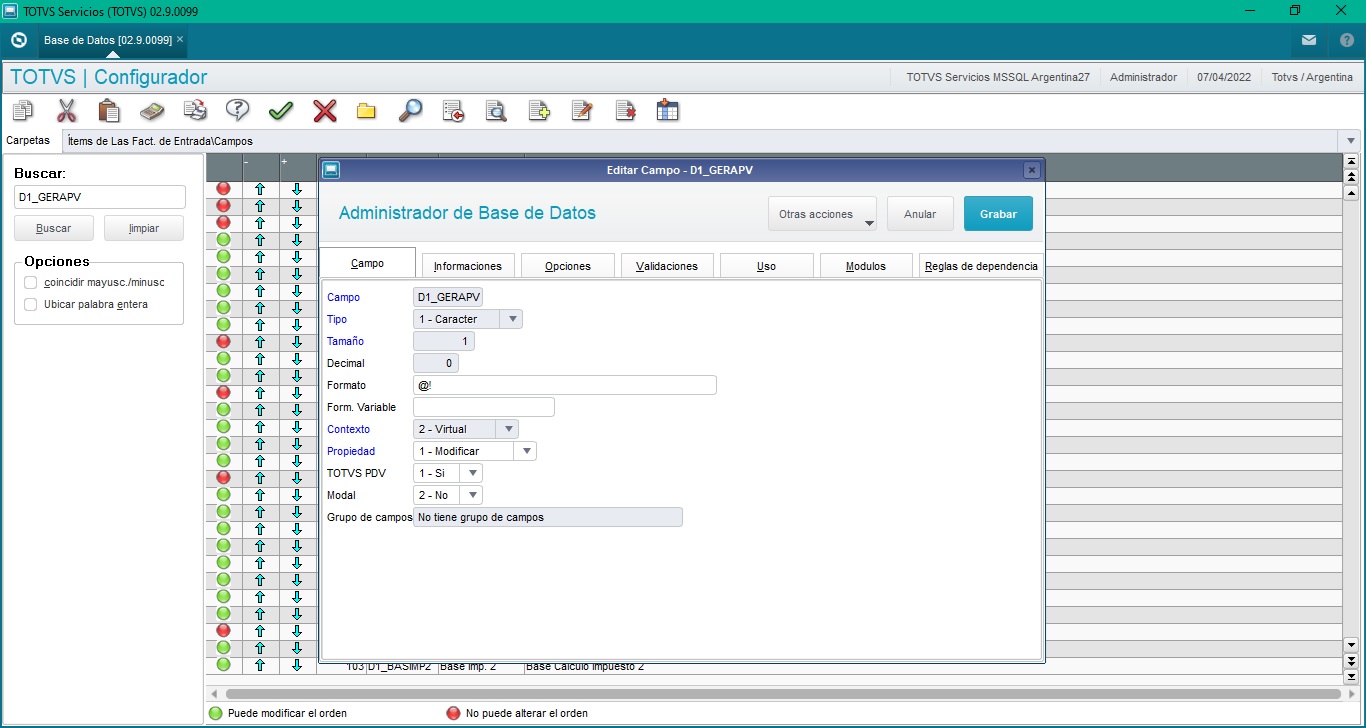Image resolution: width=1366 pixels, height=728 pixels.
Task: Click the Tamaño value field
Action: click(444, 341)
